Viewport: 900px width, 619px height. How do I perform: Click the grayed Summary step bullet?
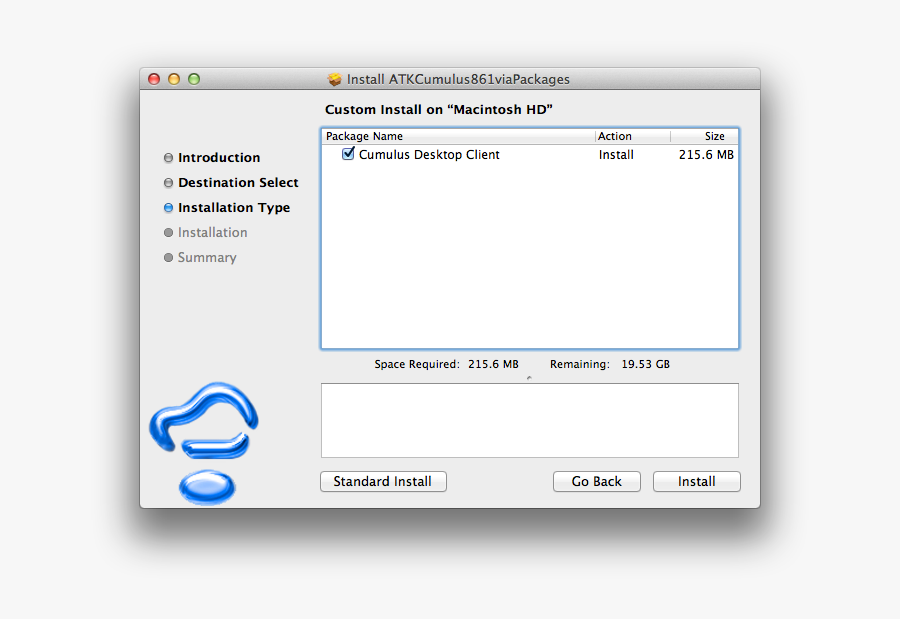click(168, 257)
